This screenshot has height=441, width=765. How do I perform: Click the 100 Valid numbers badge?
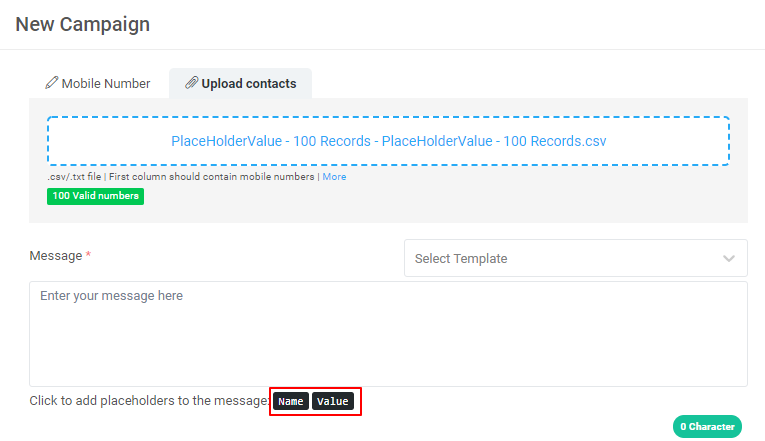(95, 196)
